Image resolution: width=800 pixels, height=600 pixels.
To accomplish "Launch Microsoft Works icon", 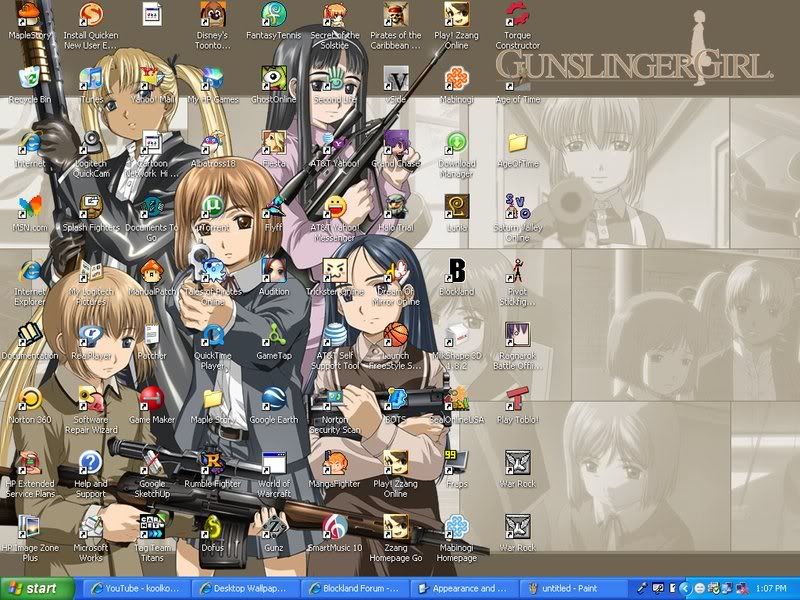I will (91, 527).
